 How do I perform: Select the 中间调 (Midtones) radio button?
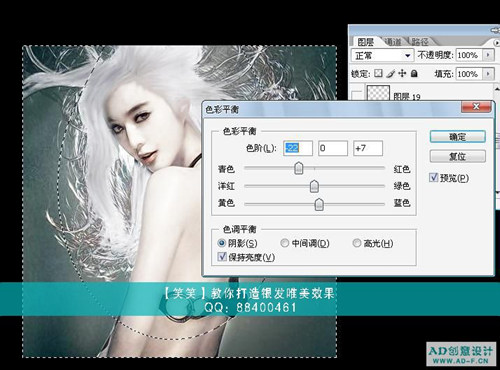[x=284, y=243]
